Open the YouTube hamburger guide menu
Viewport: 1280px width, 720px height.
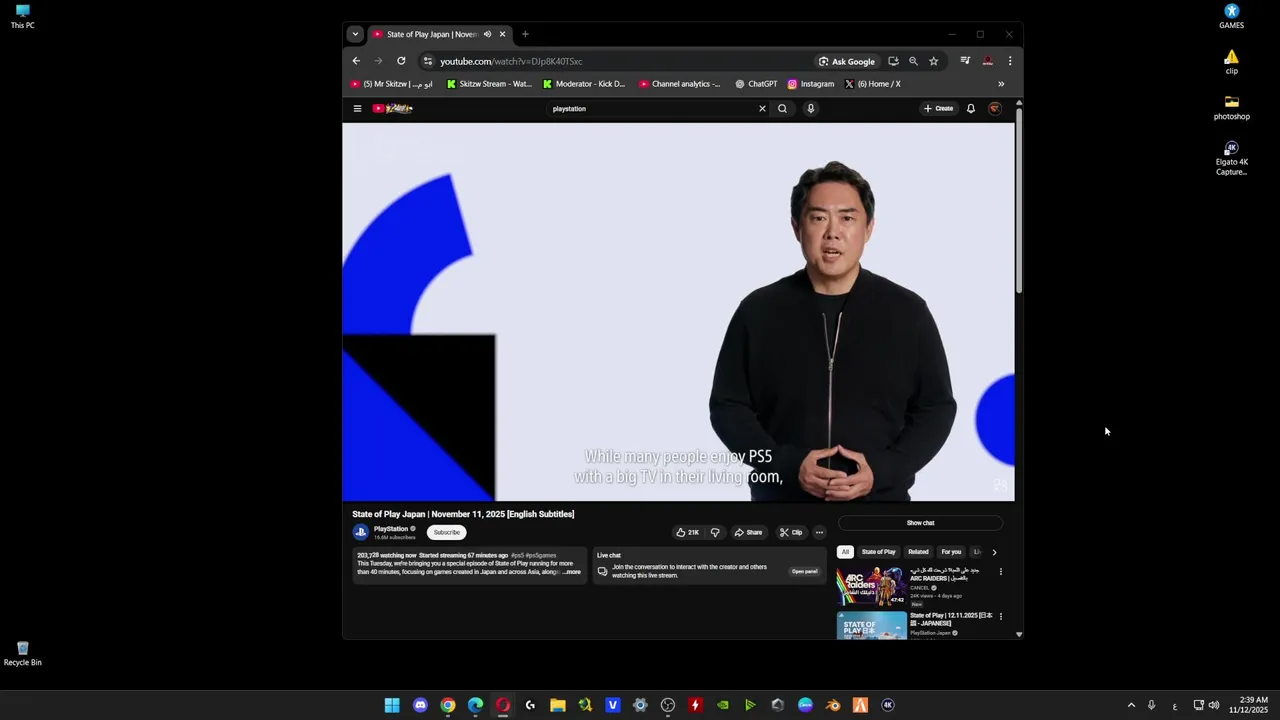(357, 108)
